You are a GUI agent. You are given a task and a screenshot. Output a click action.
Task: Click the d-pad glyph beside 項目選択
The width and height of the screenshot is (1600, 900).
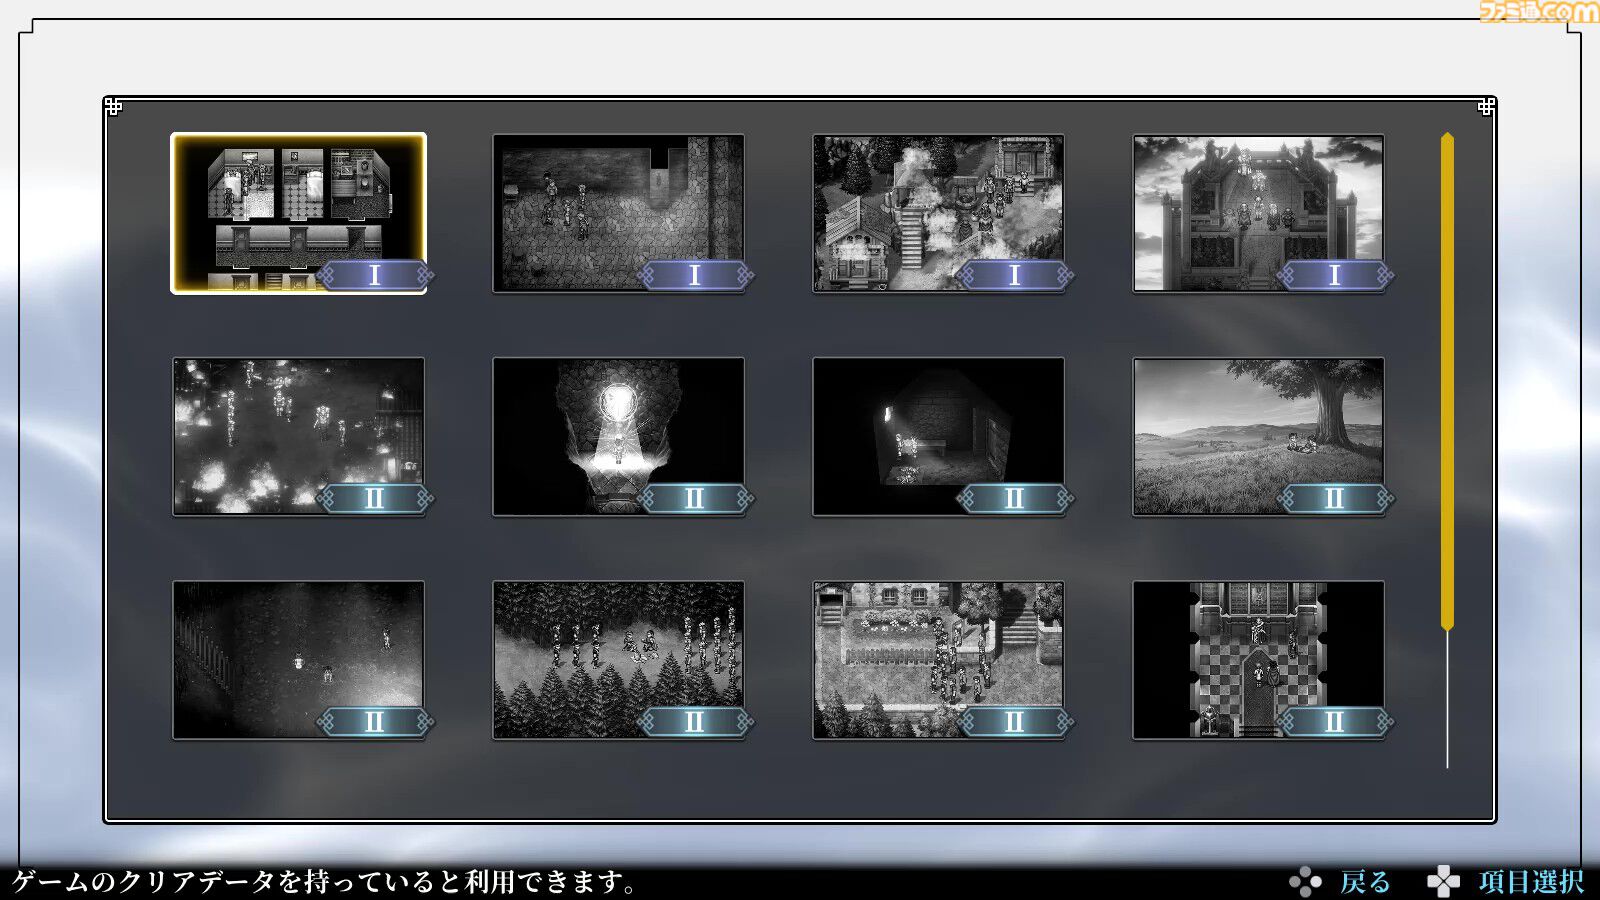[1443, 882]
